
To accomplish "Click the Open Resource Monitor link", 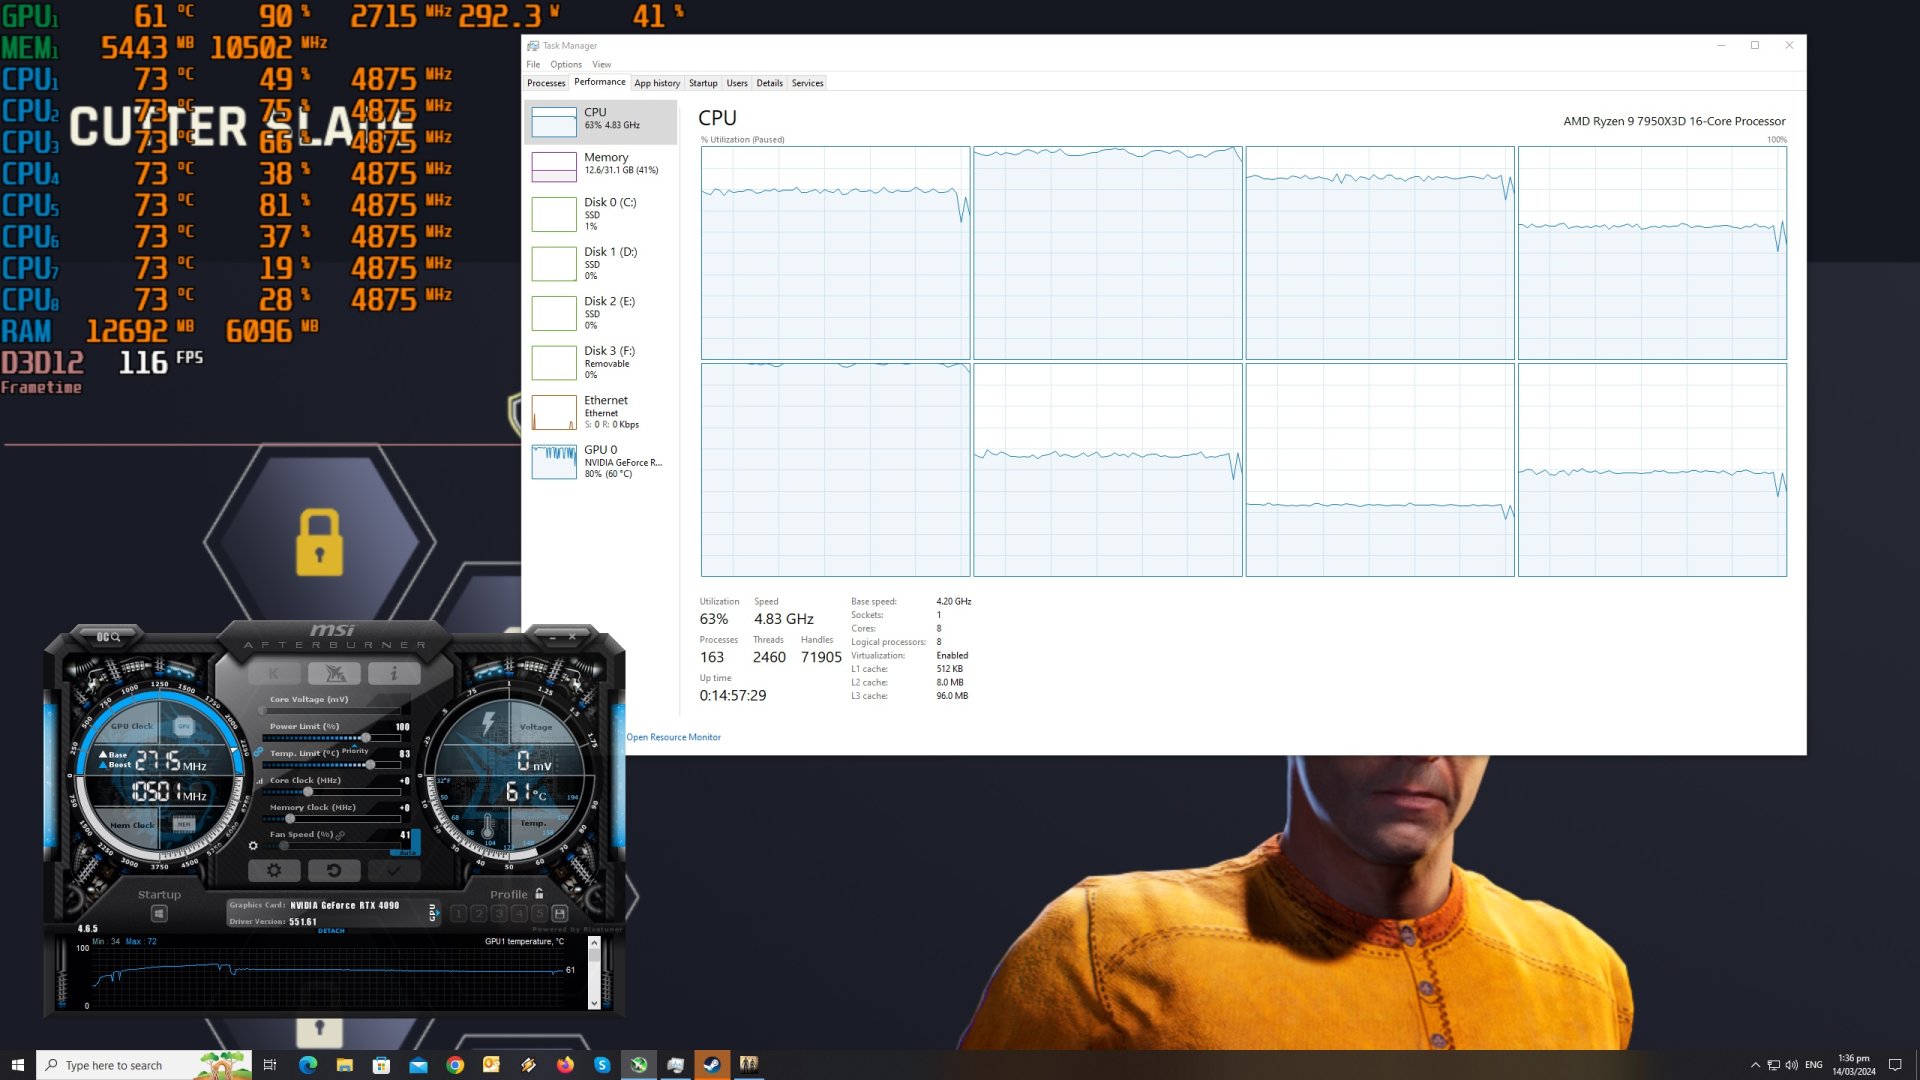I will 673,737.
